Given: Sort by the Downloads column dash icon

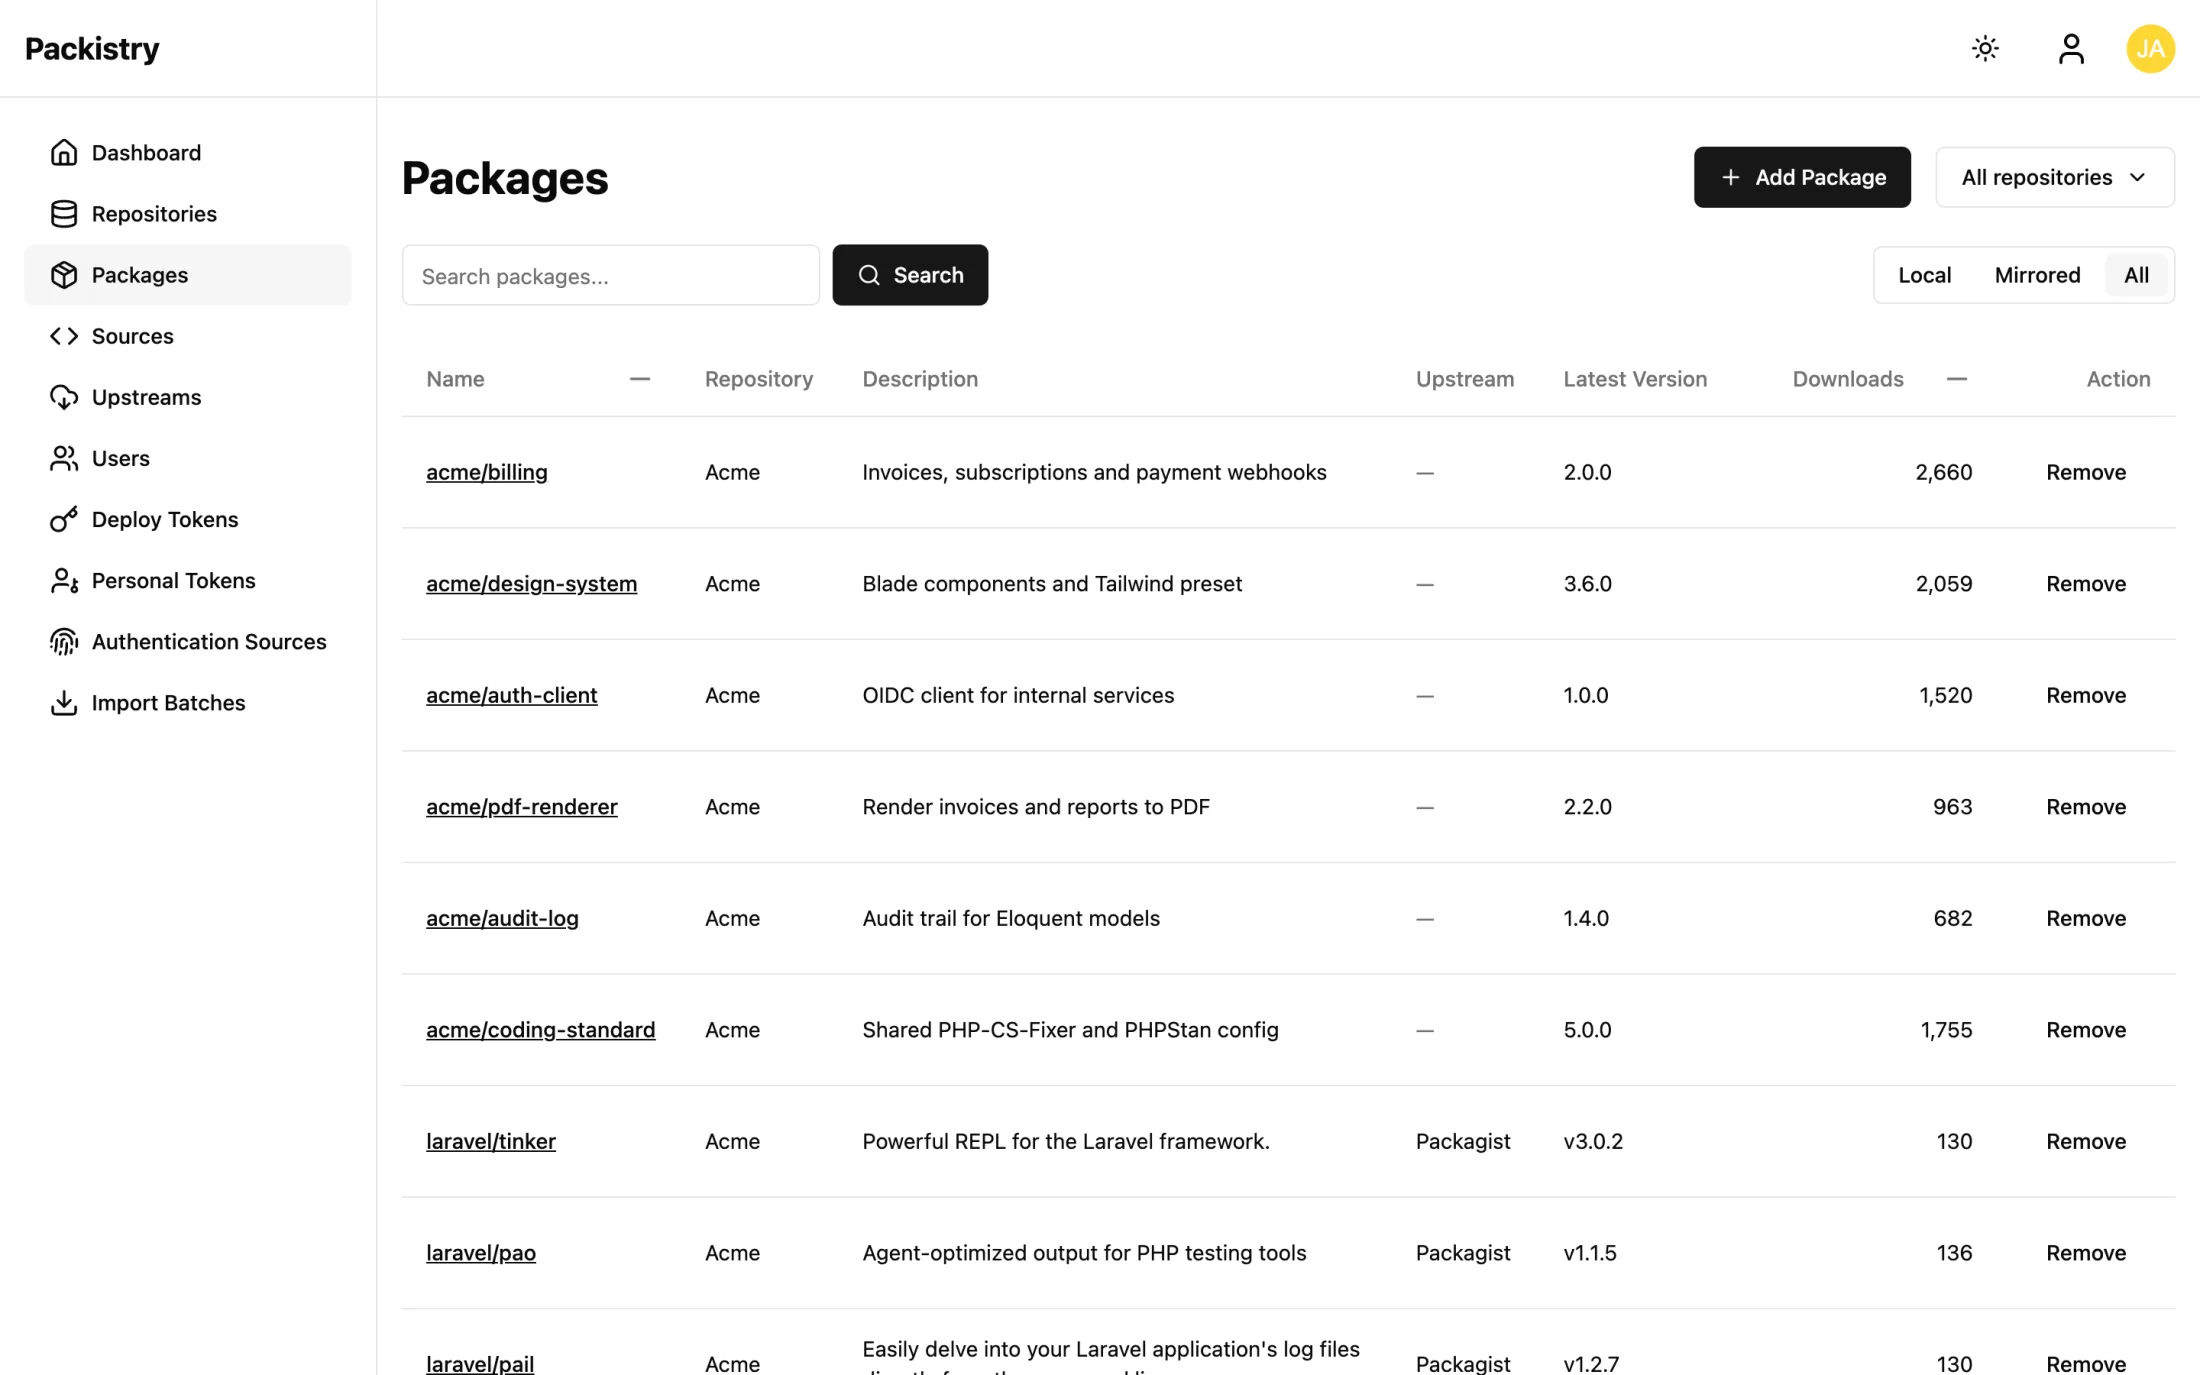Looking at the screenshot, I should 1957,378.
